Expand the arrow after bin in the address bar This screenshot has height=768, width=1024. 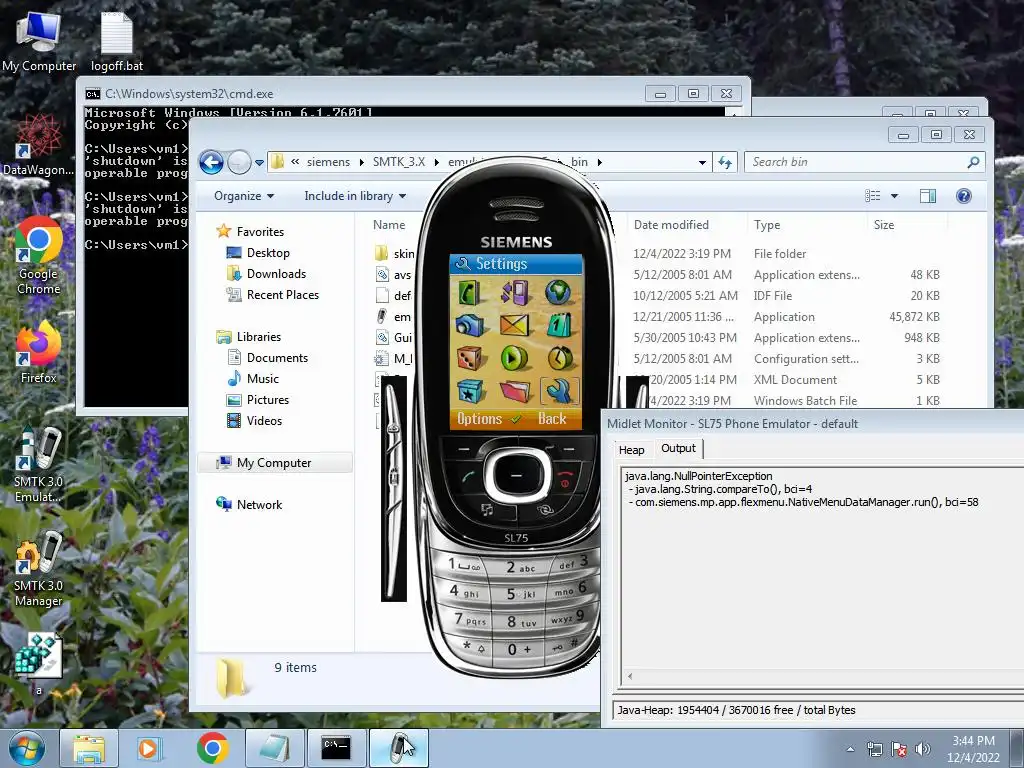point(600,162)
